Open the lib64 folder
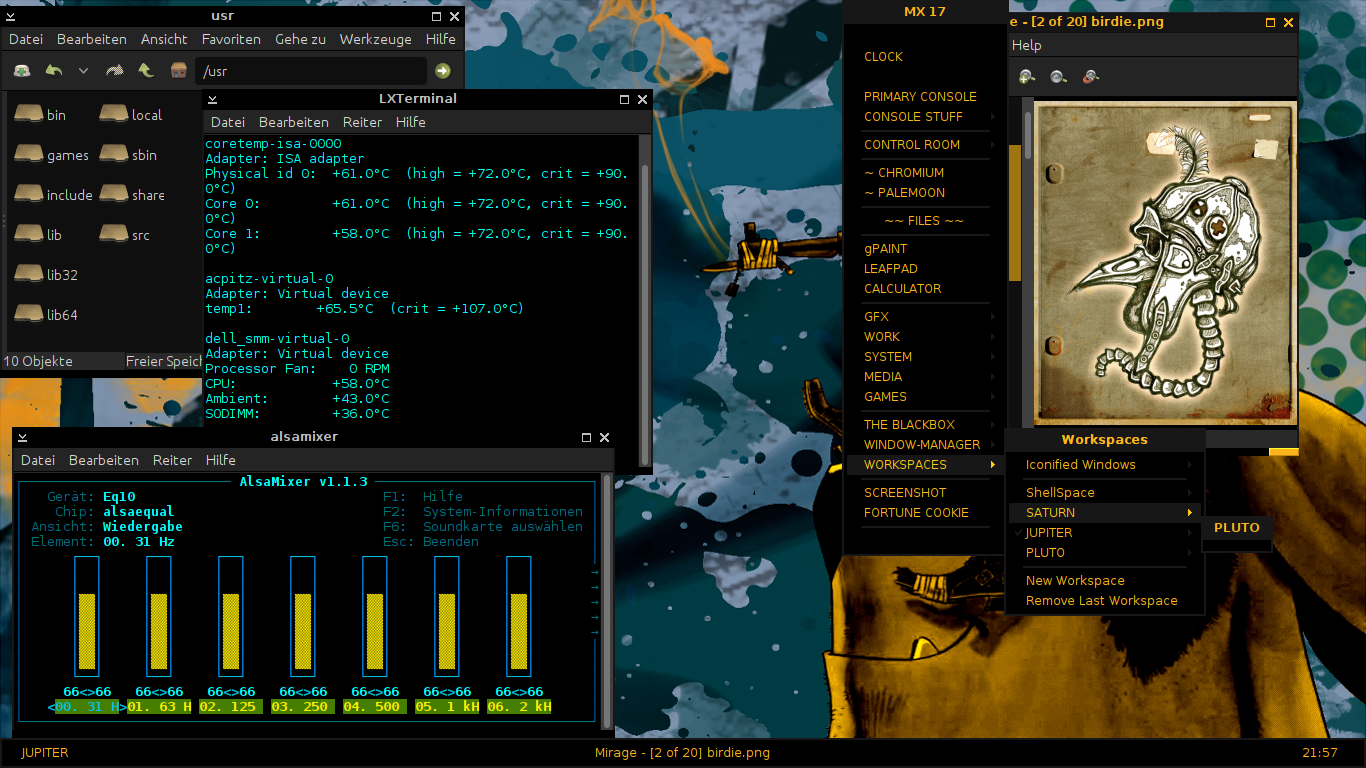 (x=46, y=315)
